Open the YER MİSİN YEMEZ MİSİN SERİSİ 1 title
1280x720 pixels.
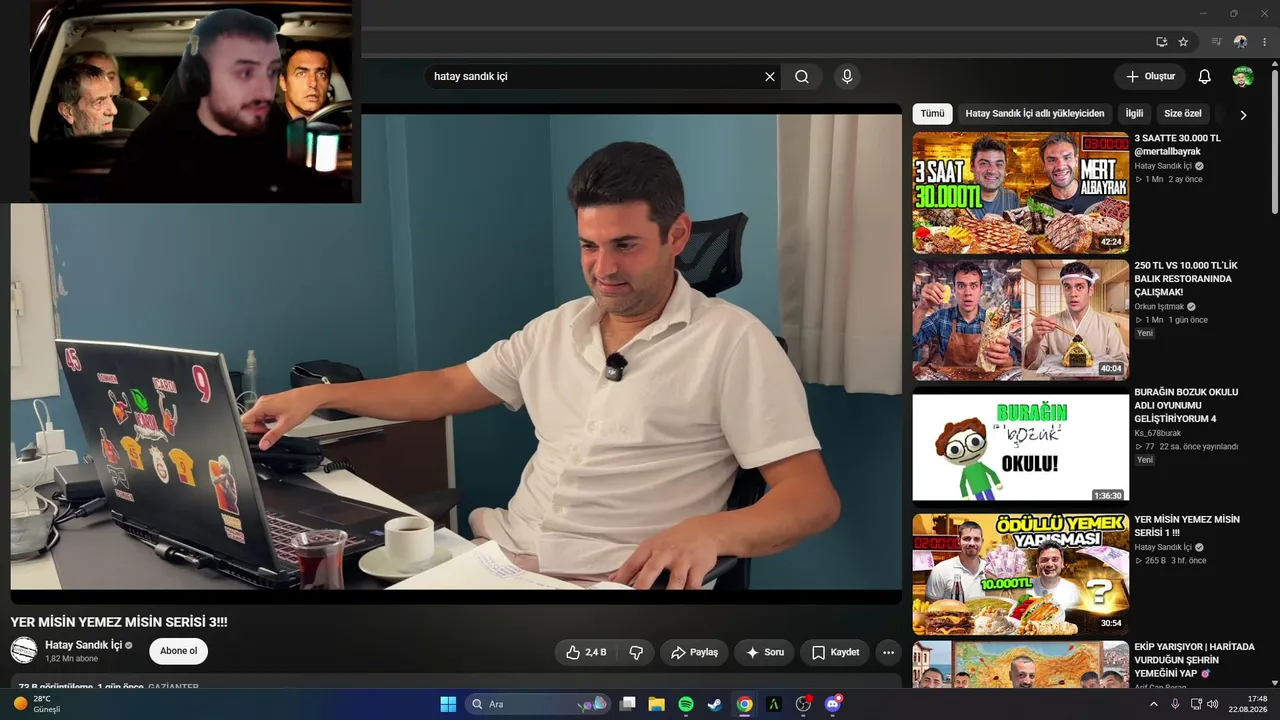coord(1187,526)
